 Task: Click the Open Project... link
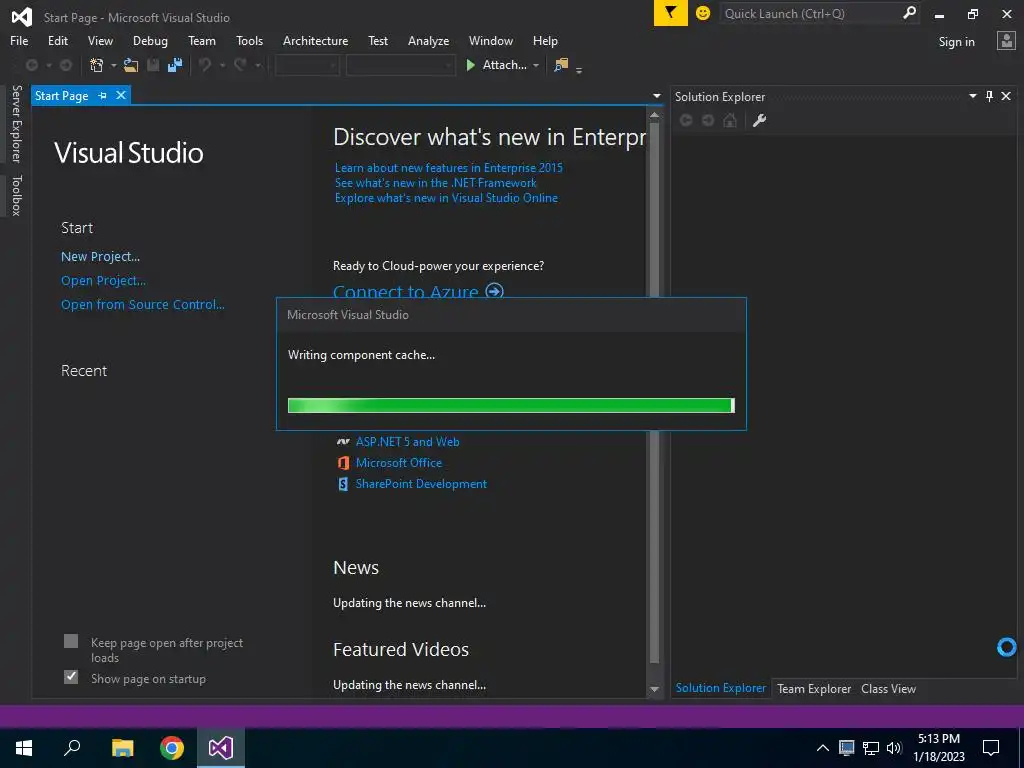point(103,281)
